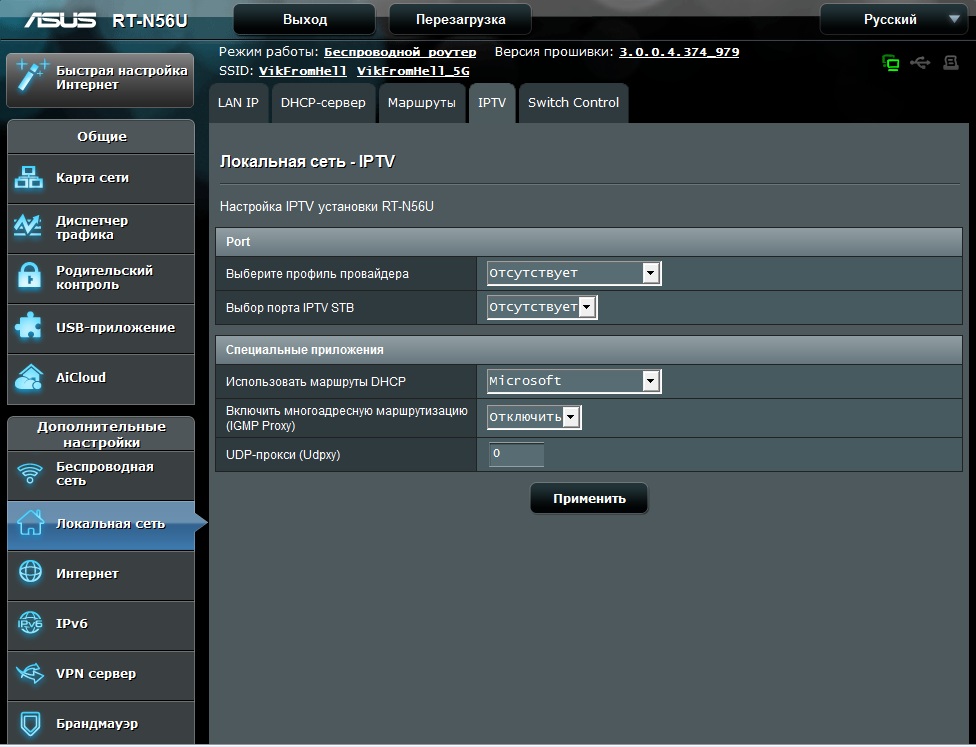Viewport: 976px width, 747px height.
Task: Click the Wireless network Wi-Fi icon
Action: pos(30,474)
